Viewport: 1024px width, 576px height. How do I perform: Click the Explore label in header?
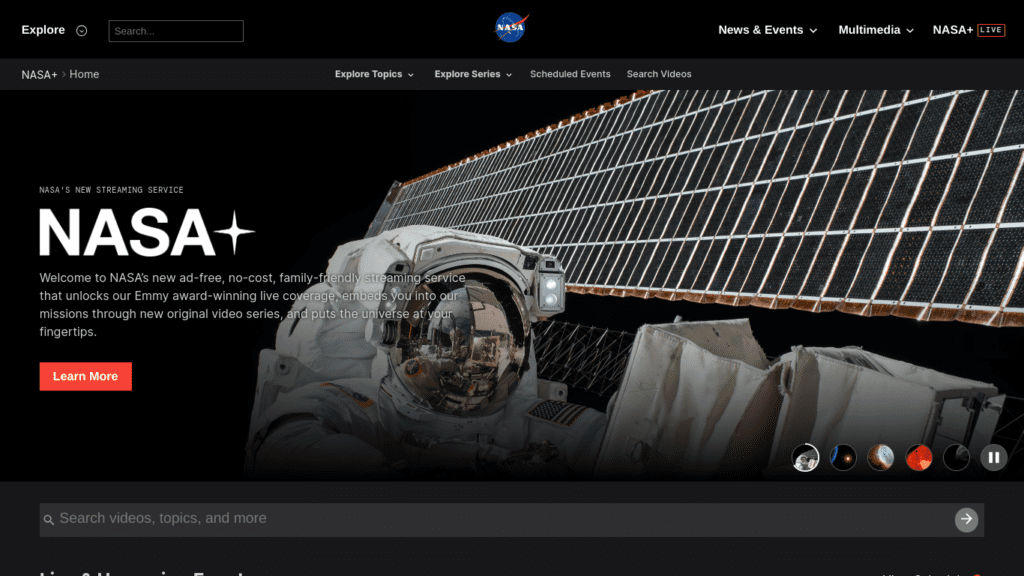[43, 30]
